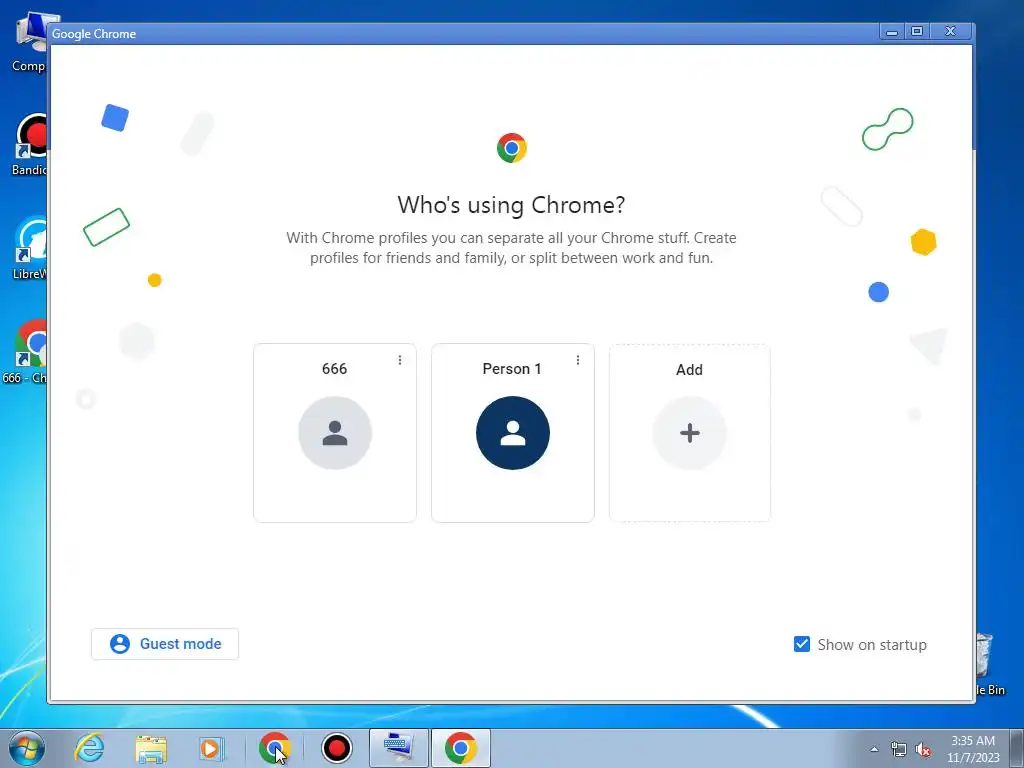Switch to On-Screen Keyboard taskbar item
This screenshot has width=1024, height=768.
[398, 748]
